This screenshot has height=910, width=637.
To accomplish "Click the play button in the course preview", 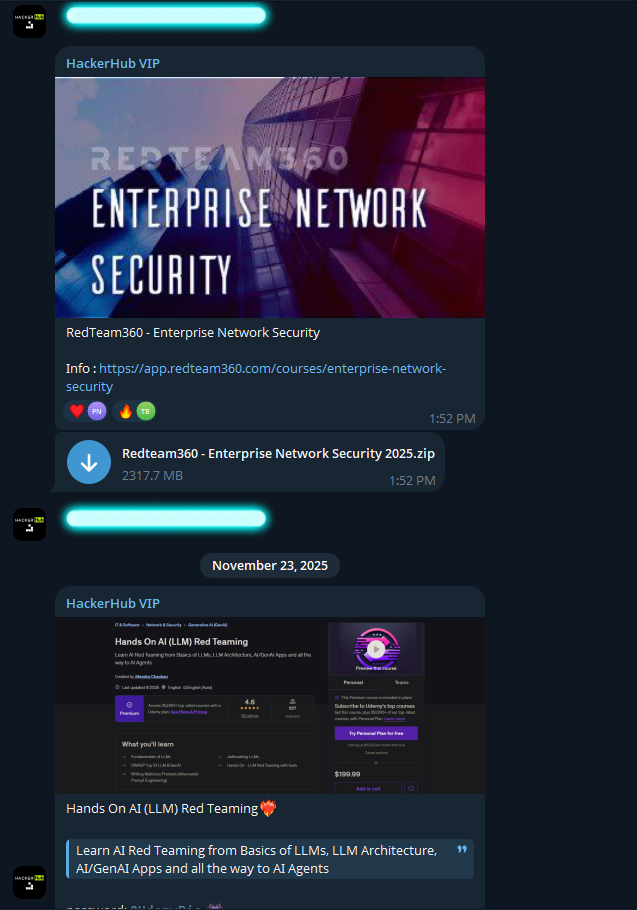I will 377,647.
